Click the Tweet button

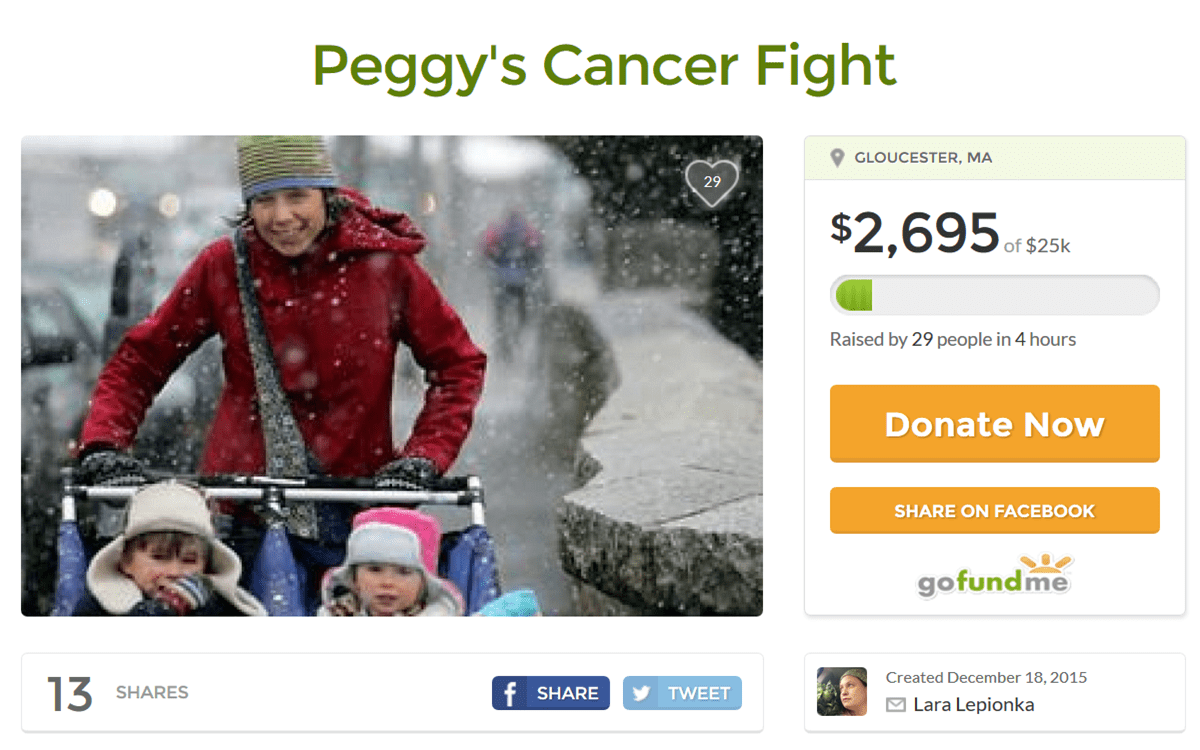pos(683,693)
